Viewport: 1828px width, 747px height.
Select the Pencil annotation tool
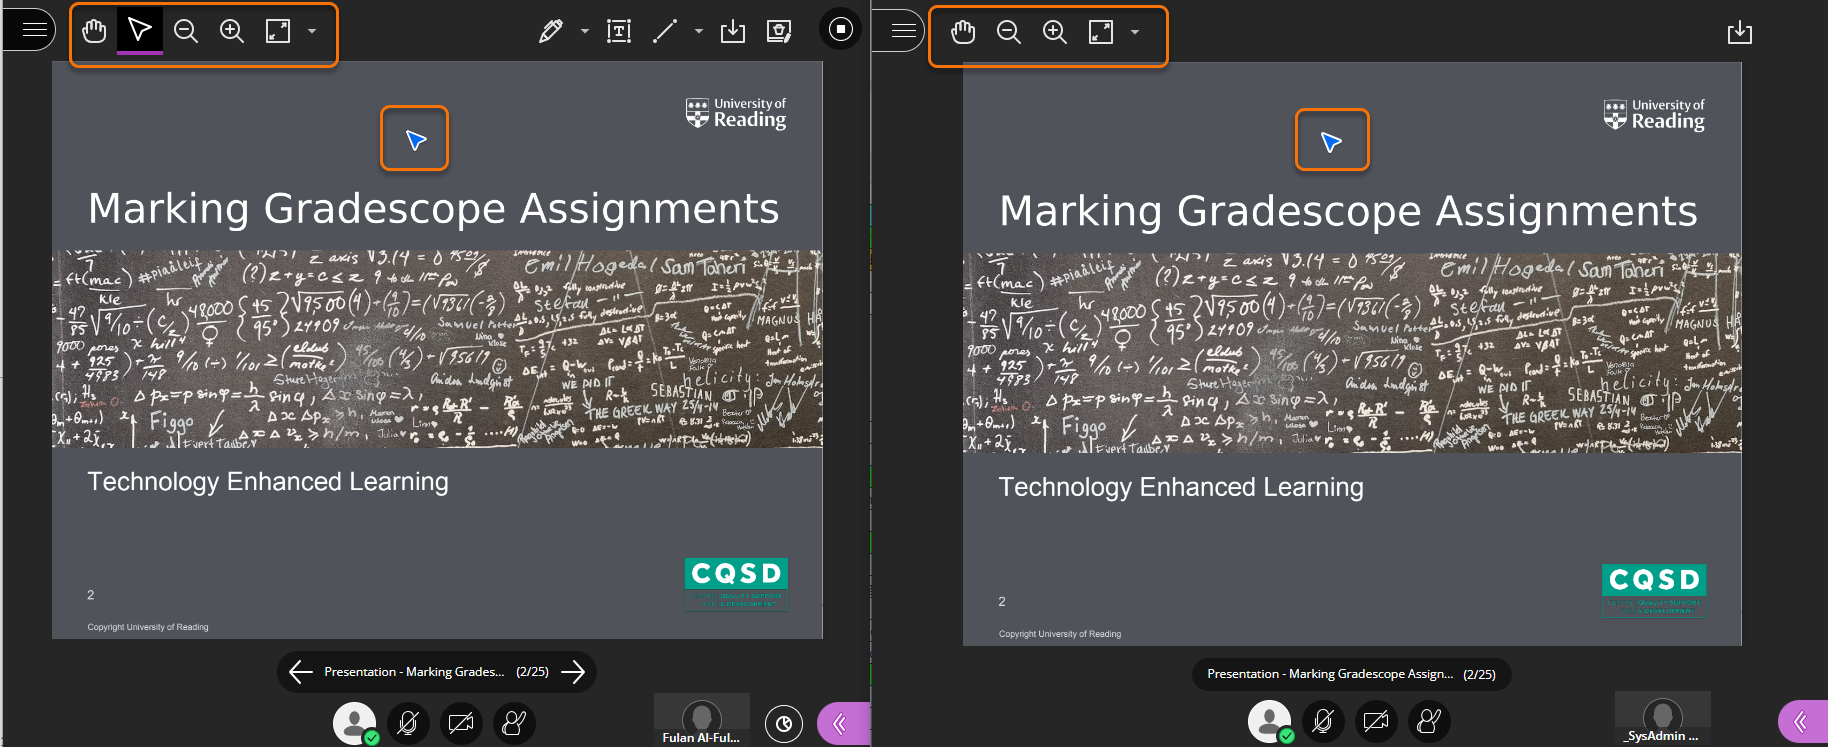pos(550,31)
